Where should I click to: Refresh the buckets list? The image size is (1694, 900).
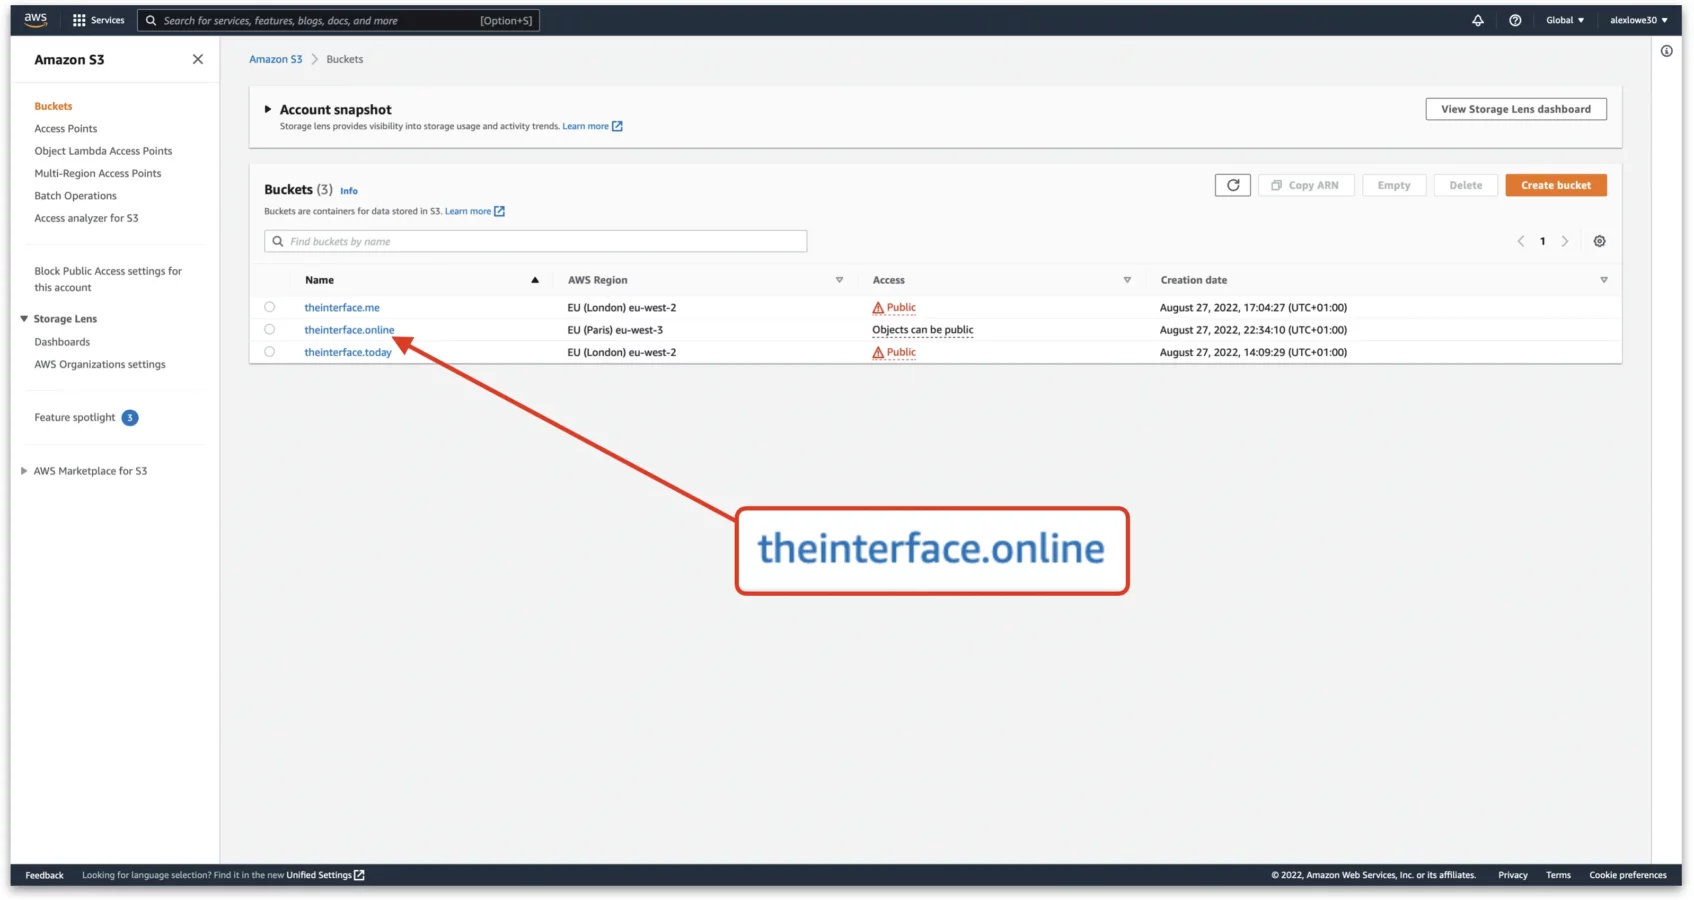click(x=1233, y=185)
